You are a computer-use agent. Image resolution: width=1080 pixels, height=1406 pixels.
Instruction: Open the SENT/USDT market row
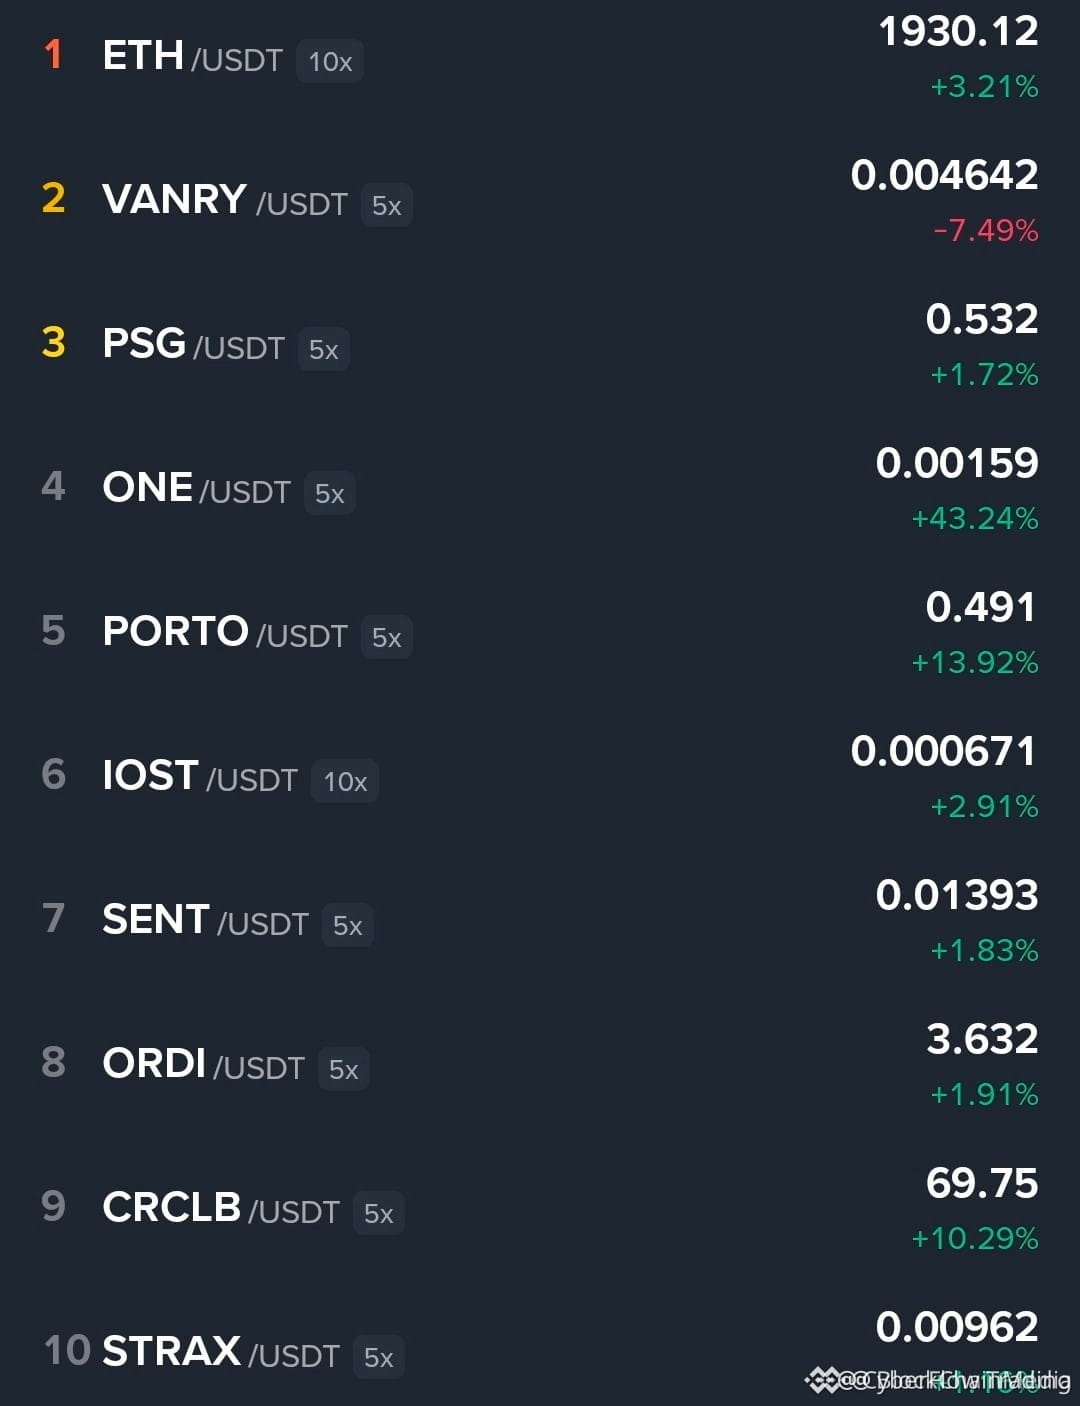click(x=540, y=921)
